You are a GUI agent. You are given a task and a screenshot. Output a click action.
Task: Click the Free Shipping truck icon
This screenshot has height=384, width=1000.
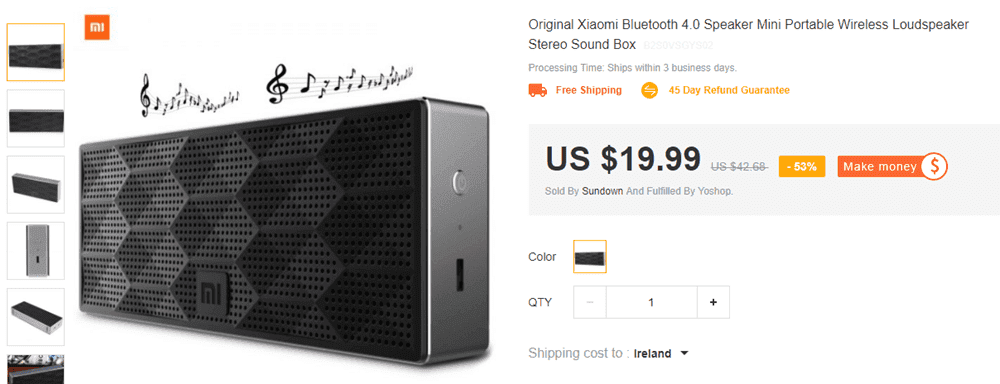(x=538, y=91)
